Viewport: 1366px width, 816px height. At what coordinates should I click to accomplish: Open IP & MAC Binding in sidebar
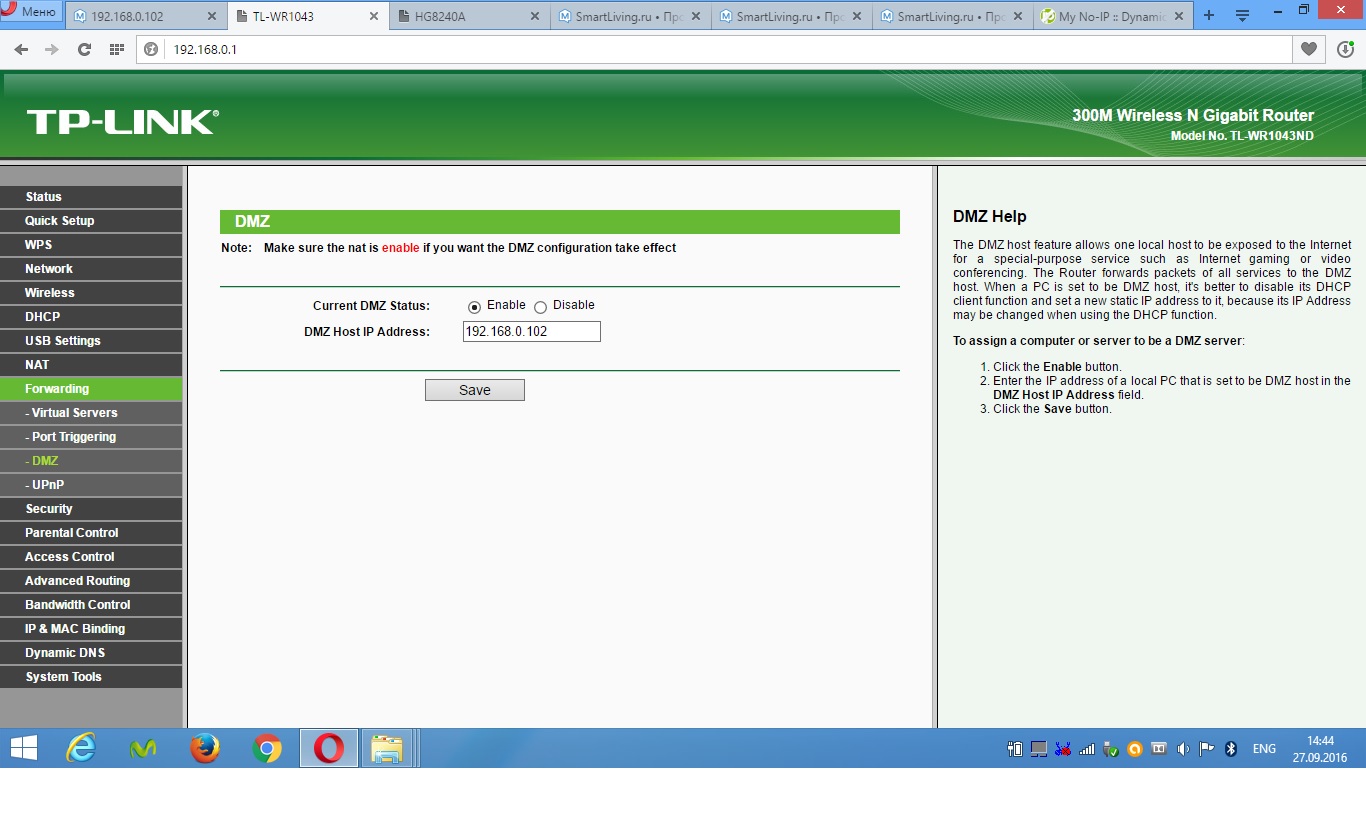click(x=91, y=629)
